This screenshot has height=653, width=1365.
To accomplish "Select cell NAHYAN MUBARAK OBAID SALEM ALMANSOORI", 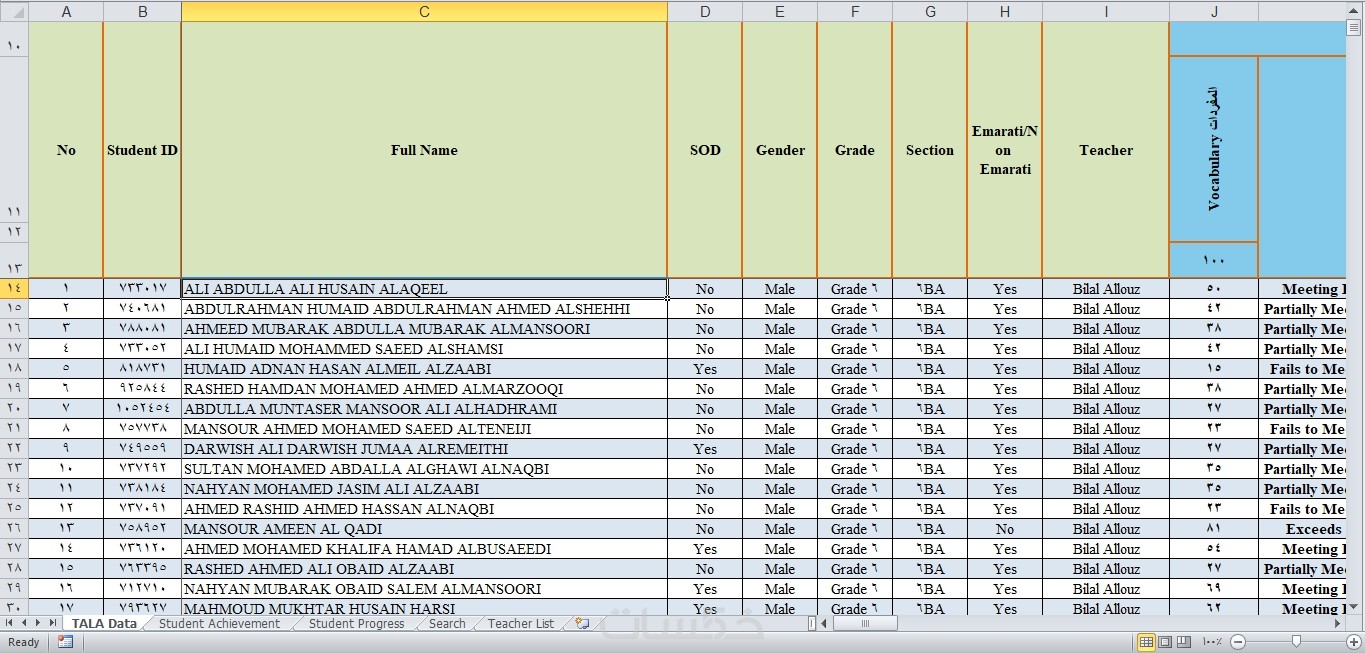I will [x=424, y=589].
